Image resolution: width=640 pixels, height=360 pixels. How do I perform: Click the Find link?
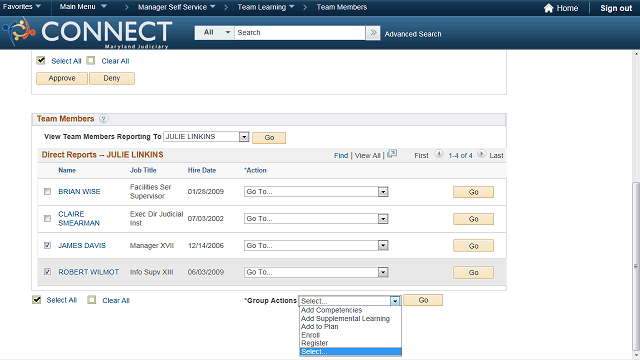click(341, 156)
